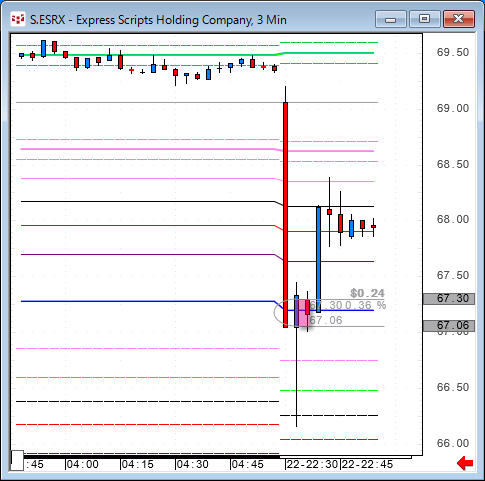Click the 68.50 price axis label

click(x=453, y=164)
